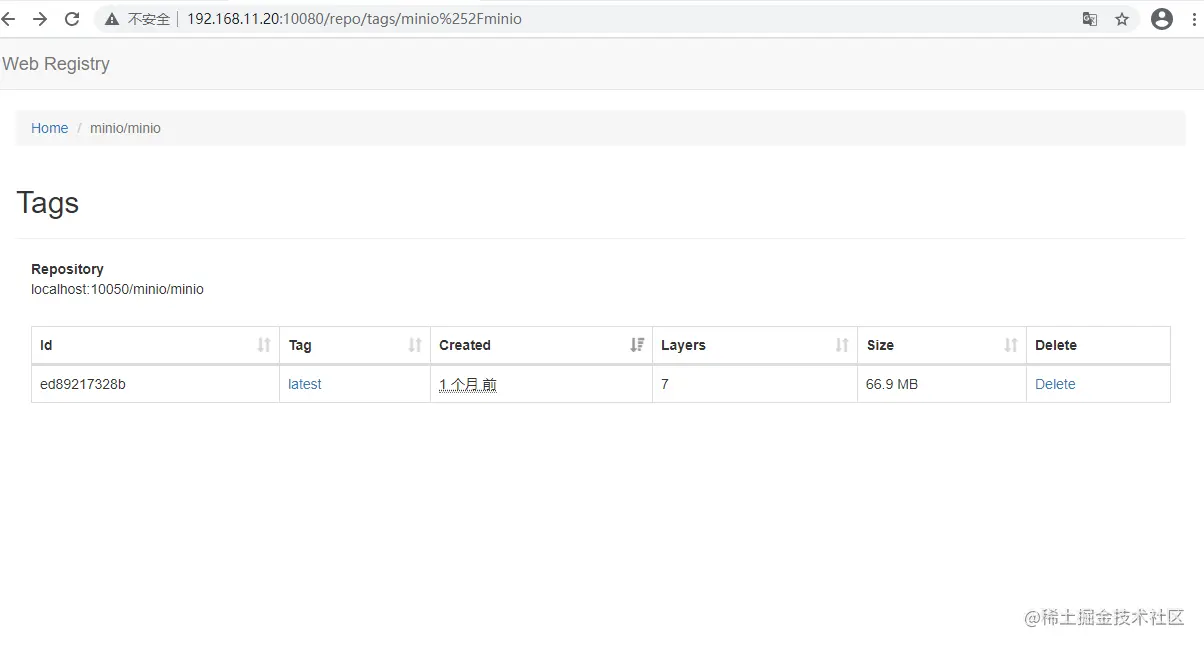Click the Size column header label
This screenshot has width=1204, height=647.
[x=880, y=345]
